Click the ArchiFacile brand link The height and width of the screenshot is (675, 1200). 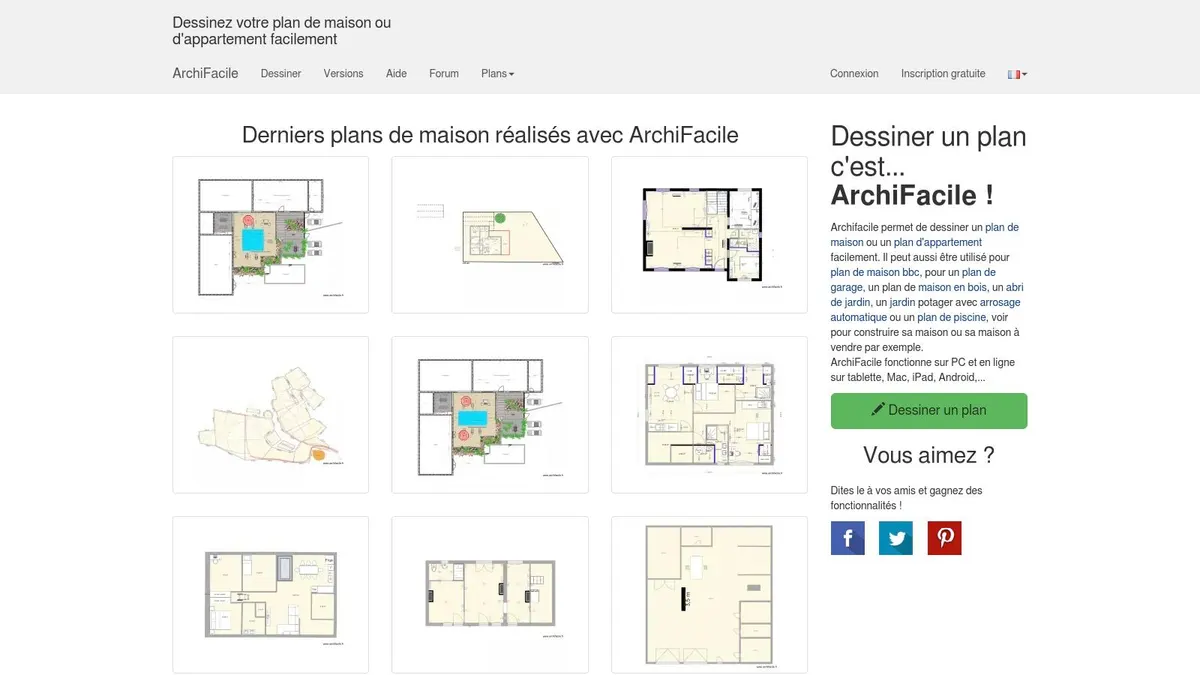[205, 73]
